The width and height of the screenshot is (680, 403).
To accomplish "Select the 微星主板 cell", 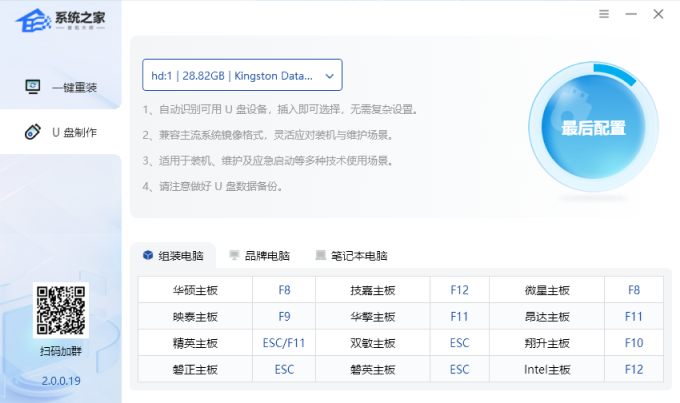I will 547,290.
